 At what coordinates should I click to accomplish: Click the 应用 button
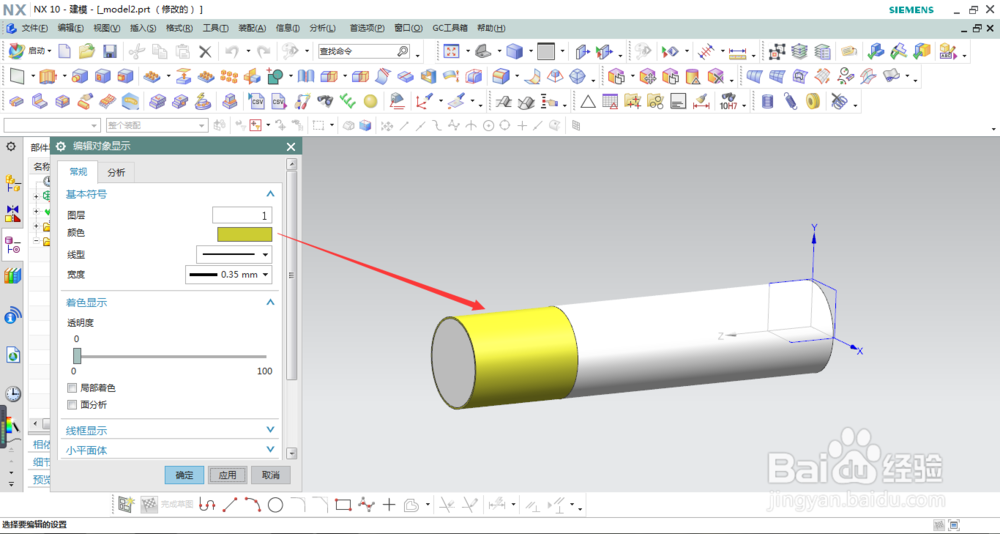point(228,475)
